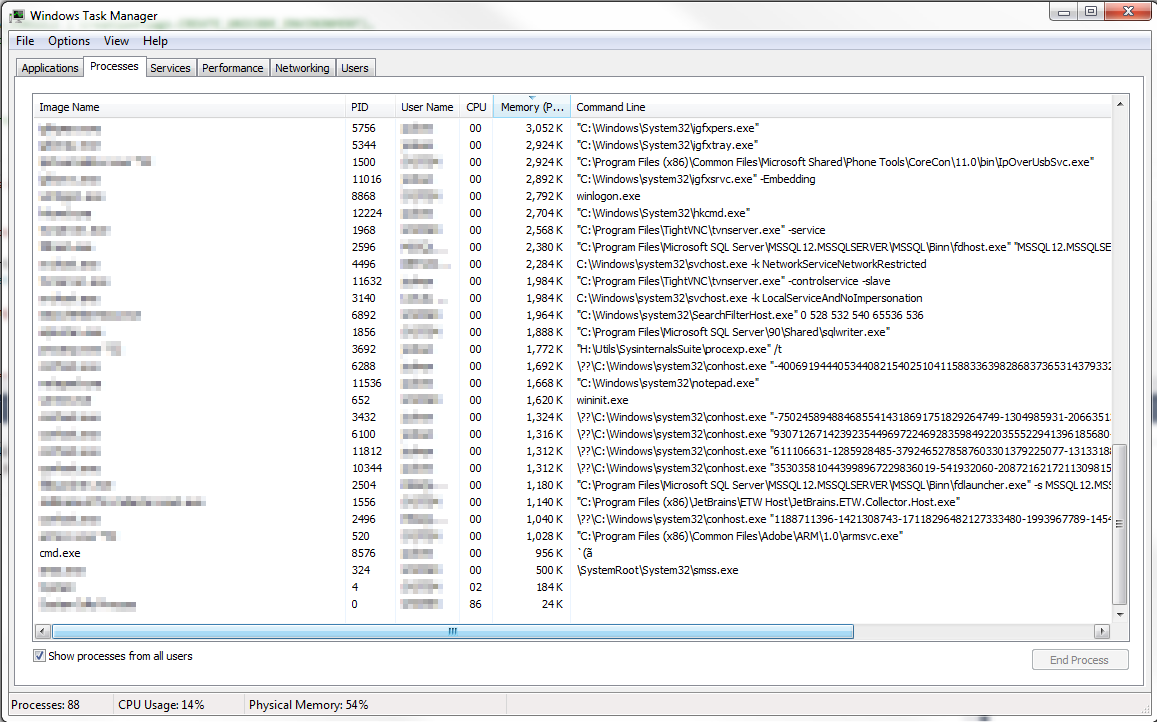Click the Processes: 88 status entry
Screen dimensions: 1157x722
[46, 705]
